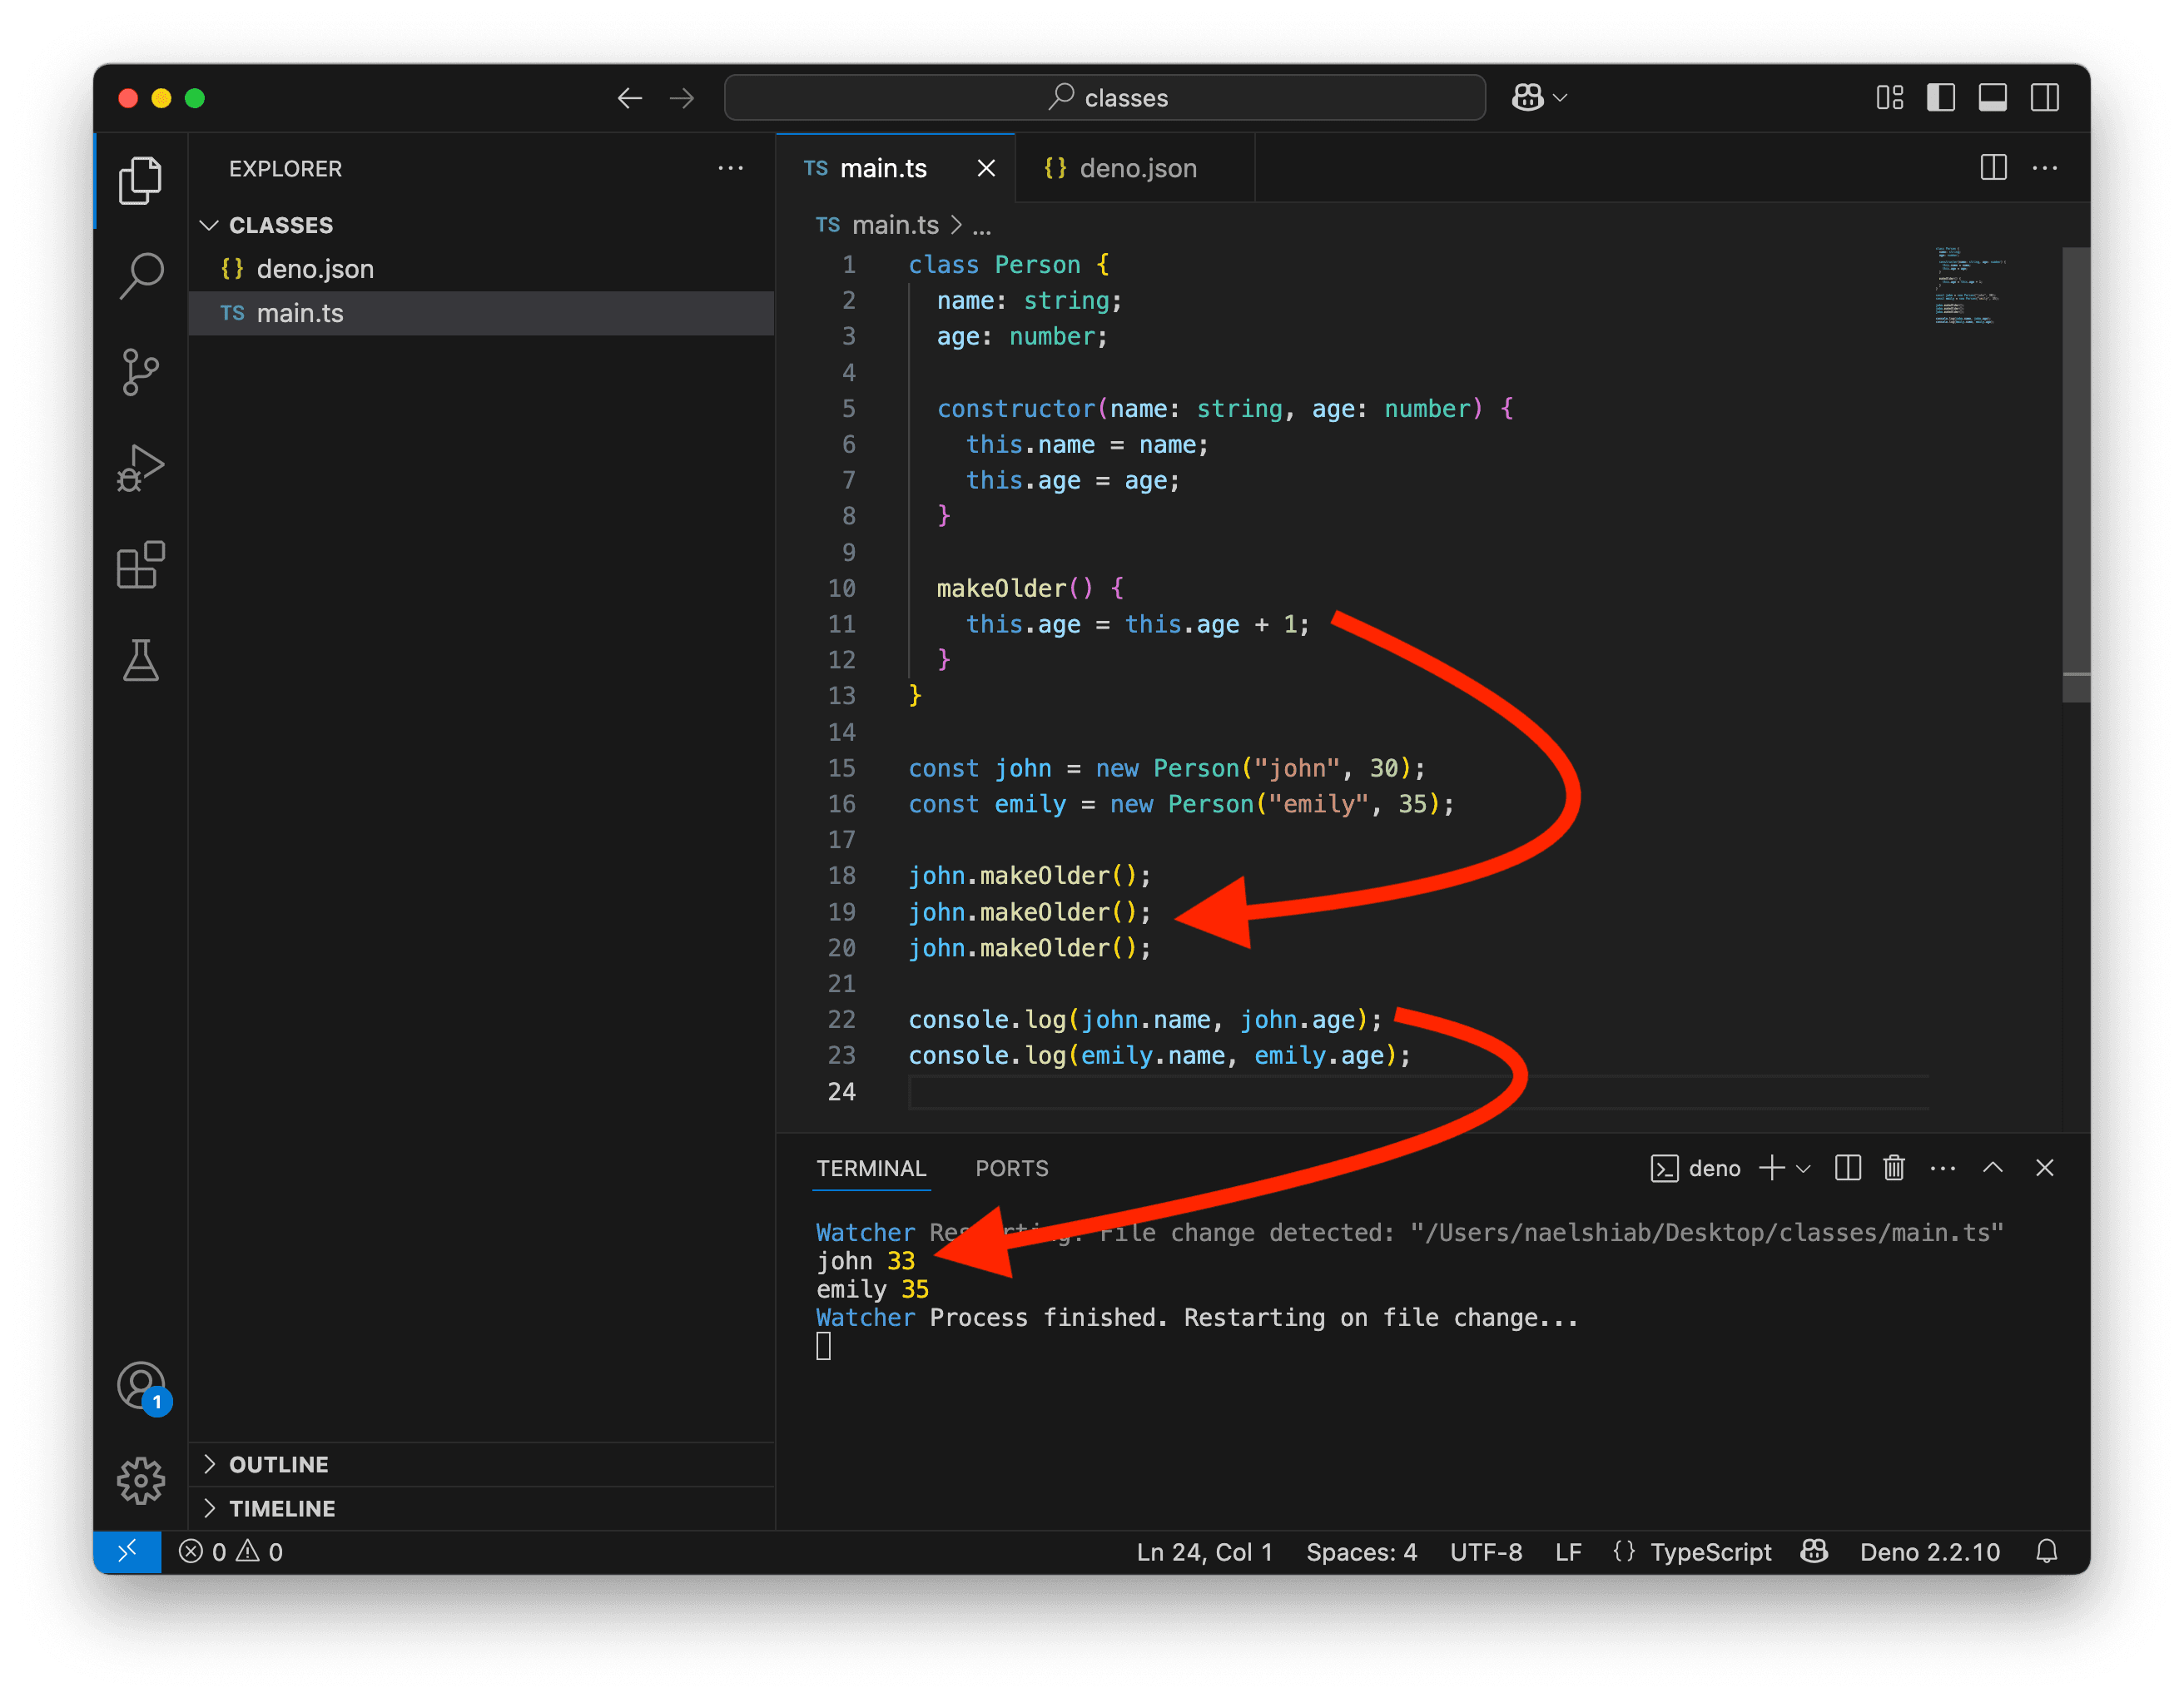The height and width of the screenshot is (1698, 2184).
Task: Kill the terminal with trash icon
Action: (1893, 1168)
